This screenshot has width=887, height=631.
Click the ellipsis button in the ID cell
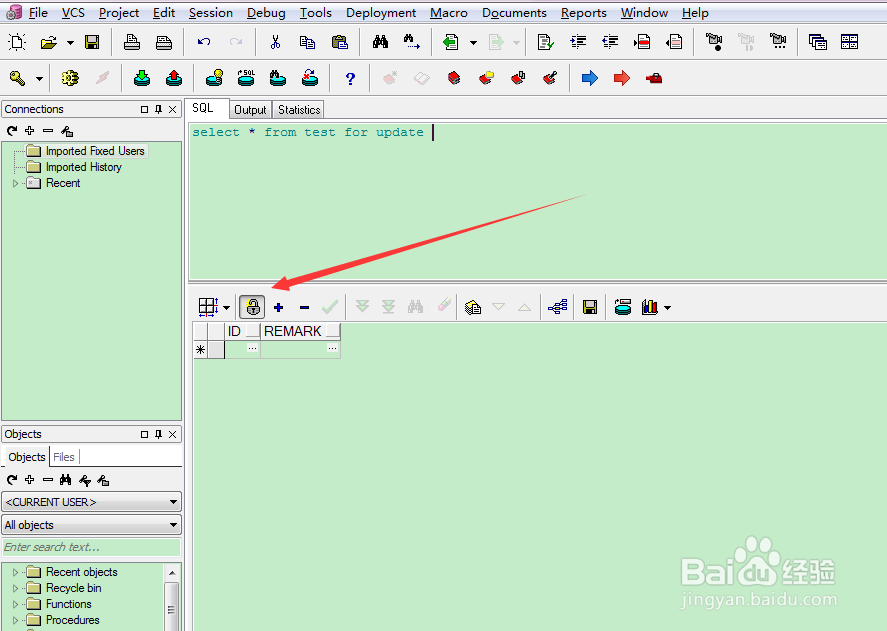pyautogui.click(x=252, y=348)
